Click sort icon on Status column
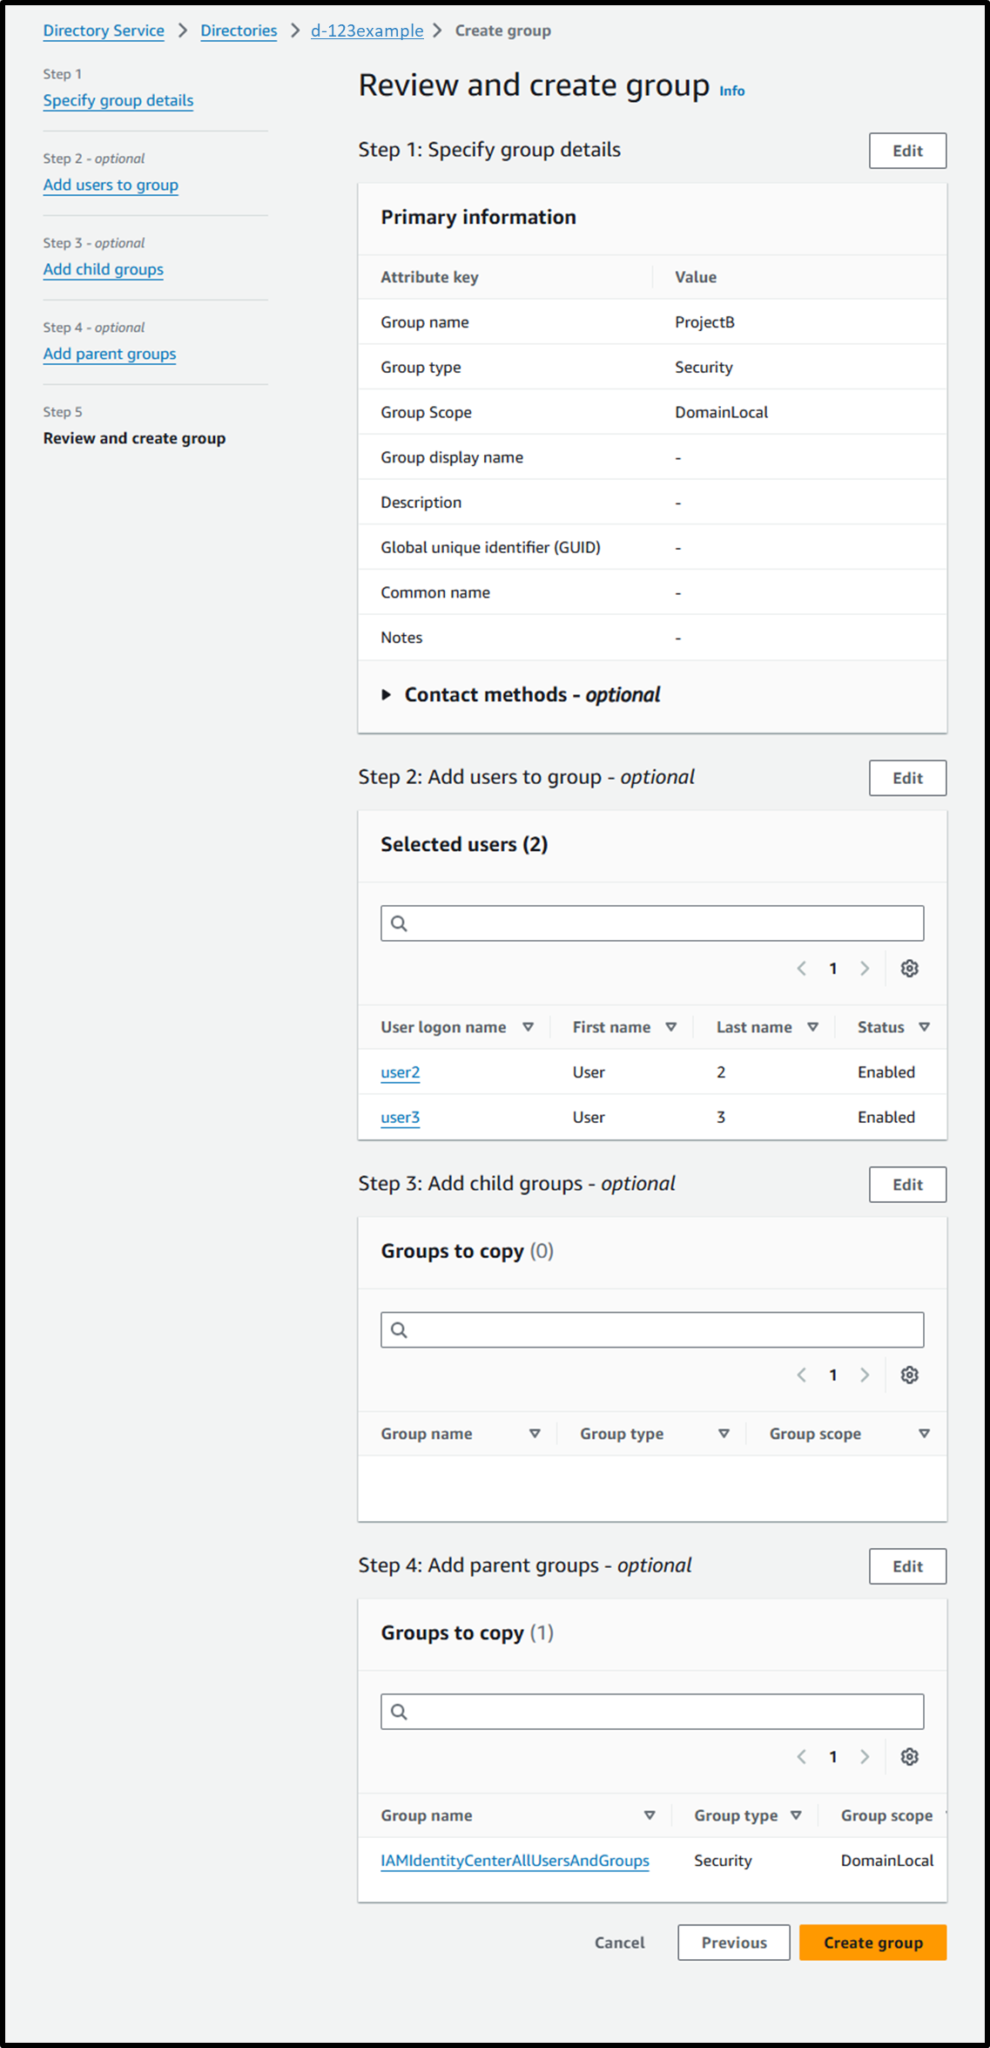This screenshot has height=2048, width=990. (922, 1027)
